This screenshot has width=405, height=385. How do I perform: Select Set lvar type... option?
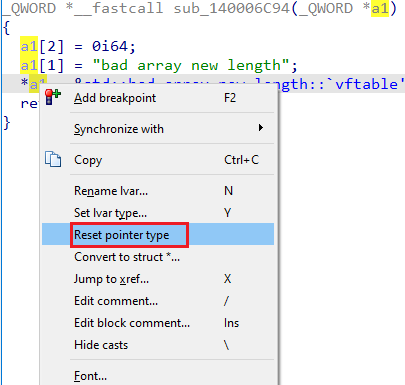click(x=158, y=213)
